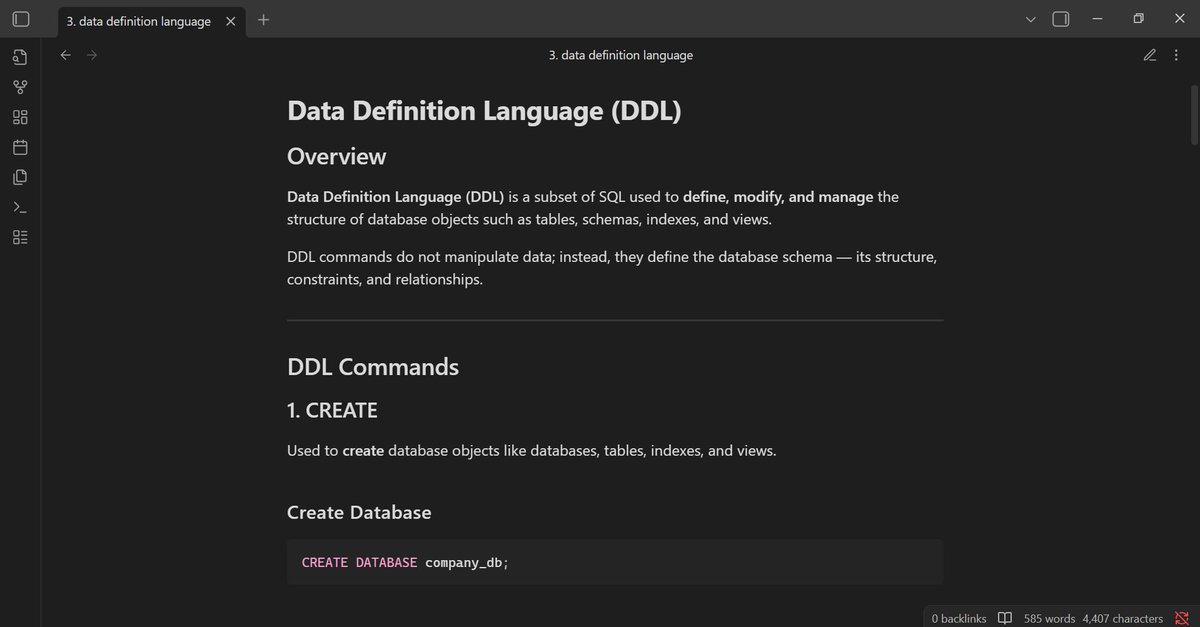
Task: Click the bold 'define, modify, and manage' text
Action: pyautogui.click(x=778, y=197)
